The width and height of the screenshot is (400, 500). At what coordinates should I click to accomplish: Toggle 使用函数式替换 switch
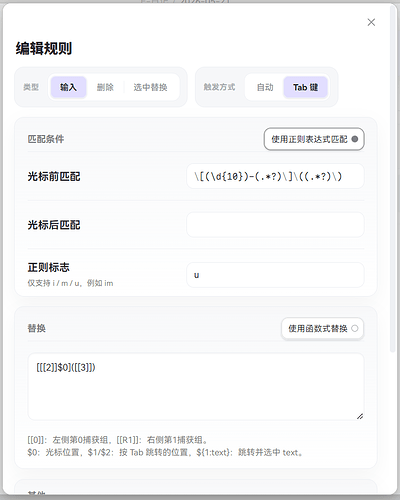click(x=322, y=329)
